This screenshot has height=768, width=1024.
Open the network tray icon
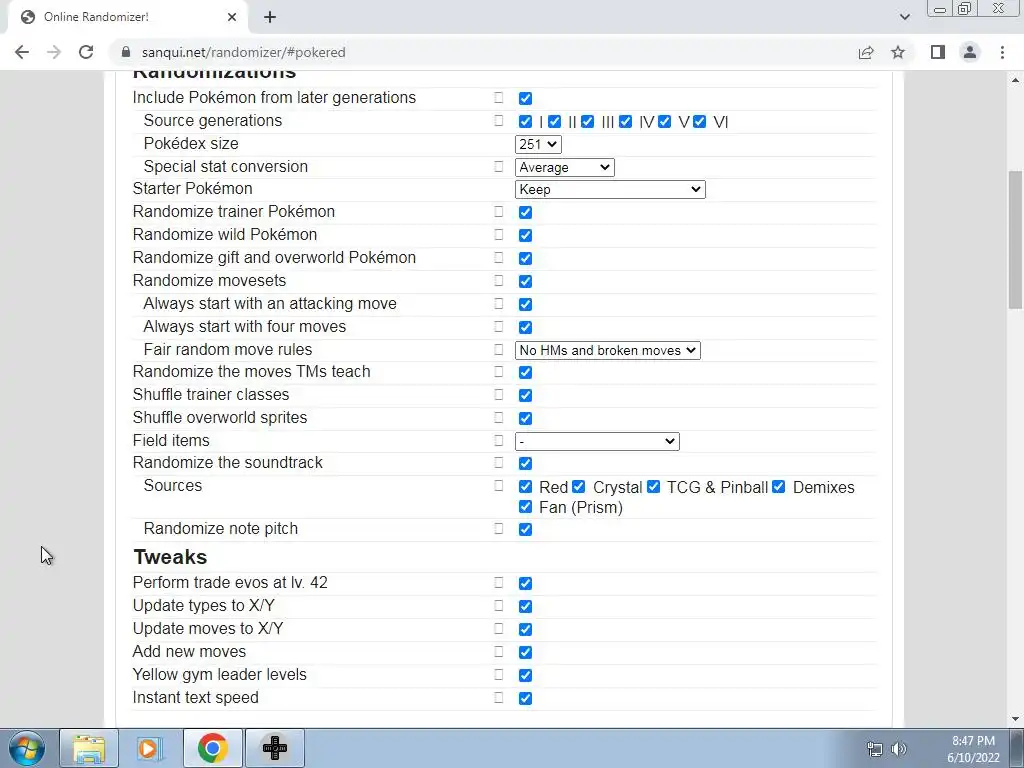874,749
